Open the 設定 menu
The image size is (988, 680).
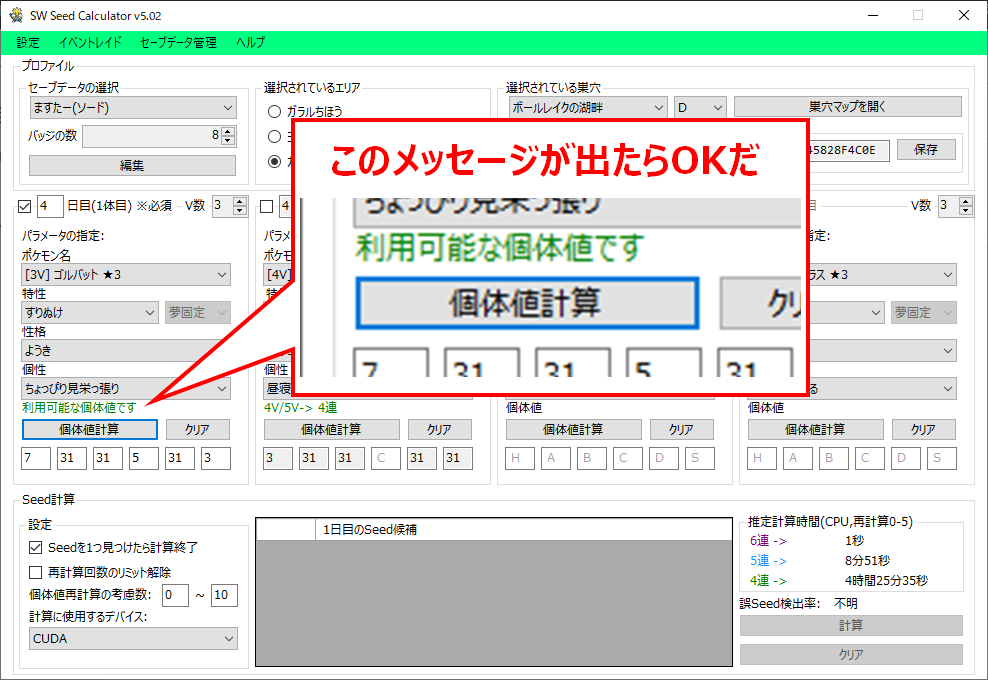click(x=28, y=42)
